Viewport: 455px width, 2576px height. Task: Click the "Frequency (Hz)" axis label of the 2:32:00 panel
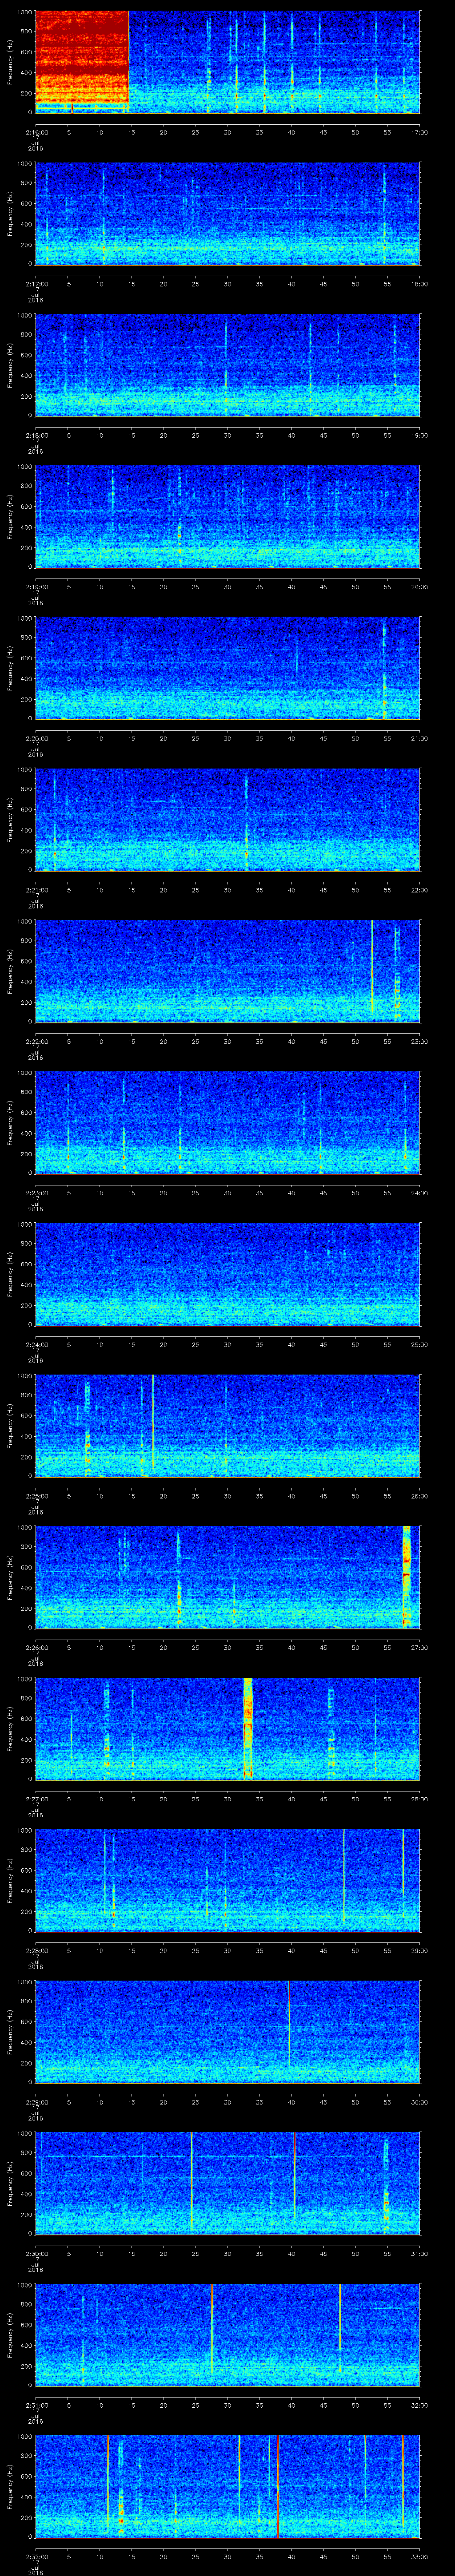[10, 2487]
